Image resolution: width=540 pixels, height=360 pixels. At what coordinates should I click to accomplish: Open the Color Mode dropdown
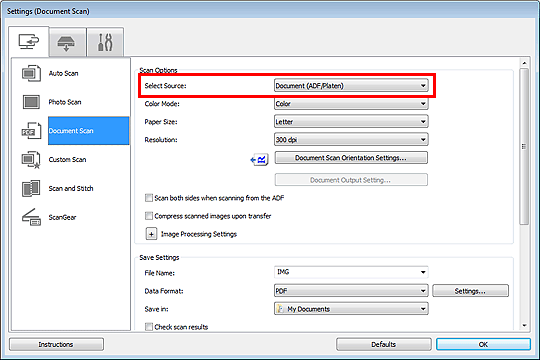click(351, 104)
